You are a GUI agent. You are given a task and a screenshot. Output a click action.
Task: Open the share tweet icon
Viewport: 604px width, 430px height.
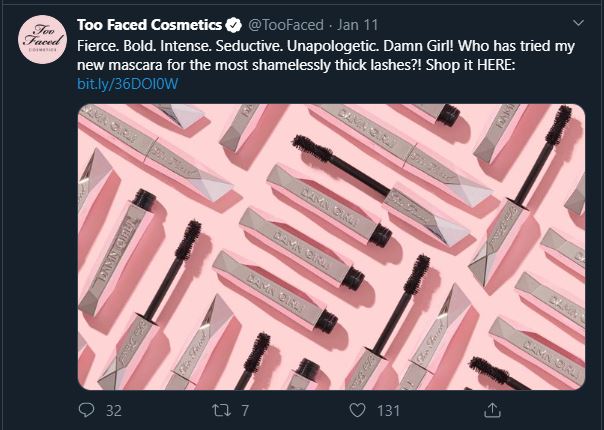click(492, 410)
